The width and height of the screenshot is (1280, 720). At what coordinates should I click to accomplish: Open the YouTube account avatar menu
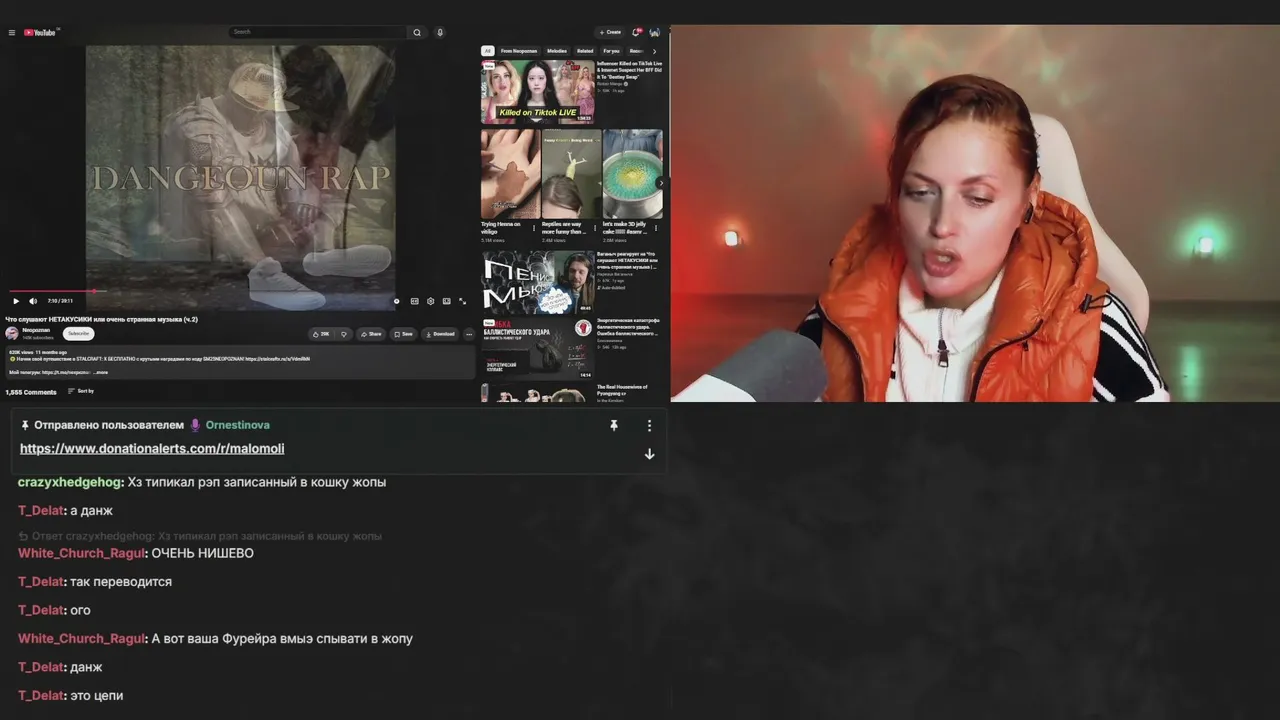tap(654, 32)
